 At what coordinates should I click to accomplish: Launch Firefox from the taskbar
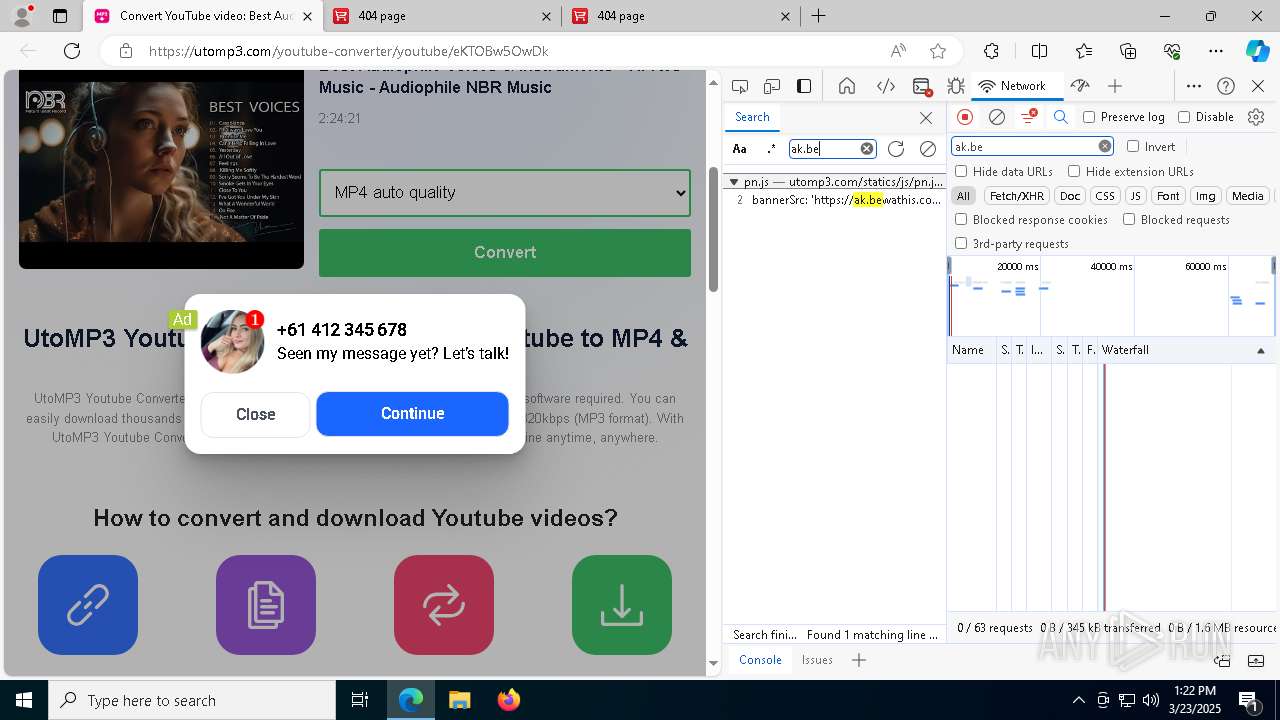[508, 700]
